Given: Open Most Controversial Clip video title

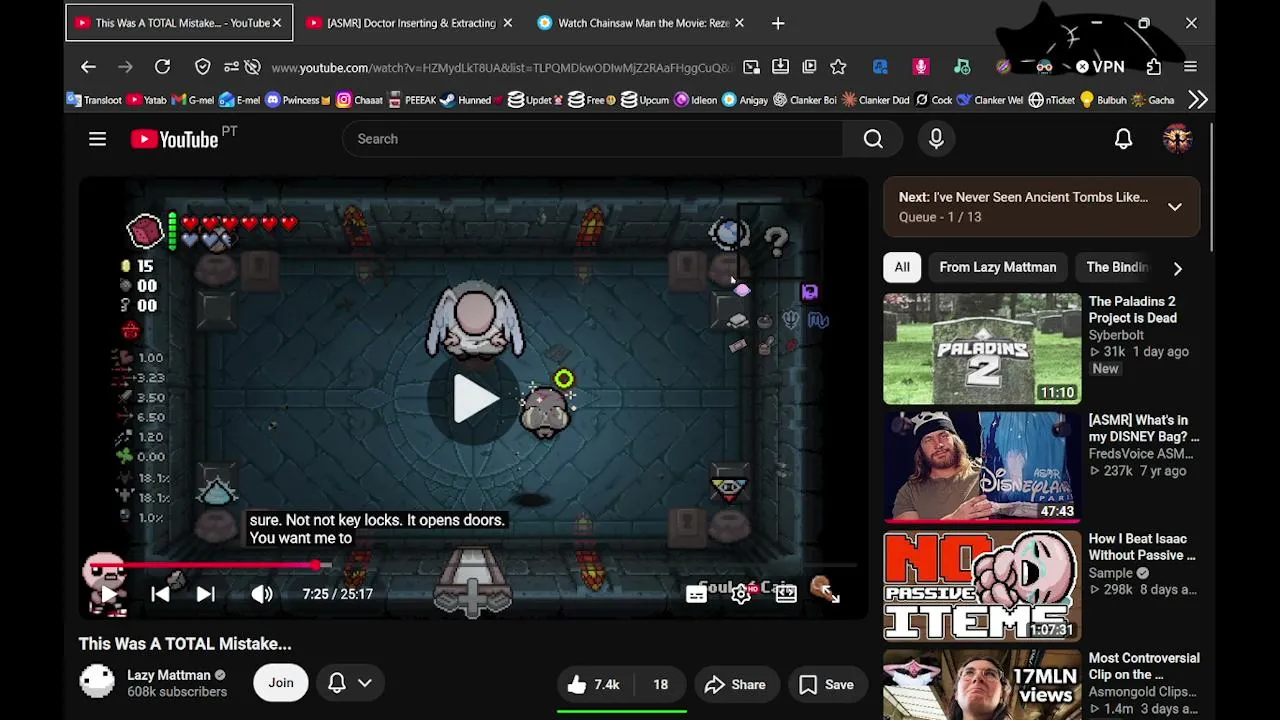Looking at the screenshot, I should pyautogui.click(x=1144, y=666).
